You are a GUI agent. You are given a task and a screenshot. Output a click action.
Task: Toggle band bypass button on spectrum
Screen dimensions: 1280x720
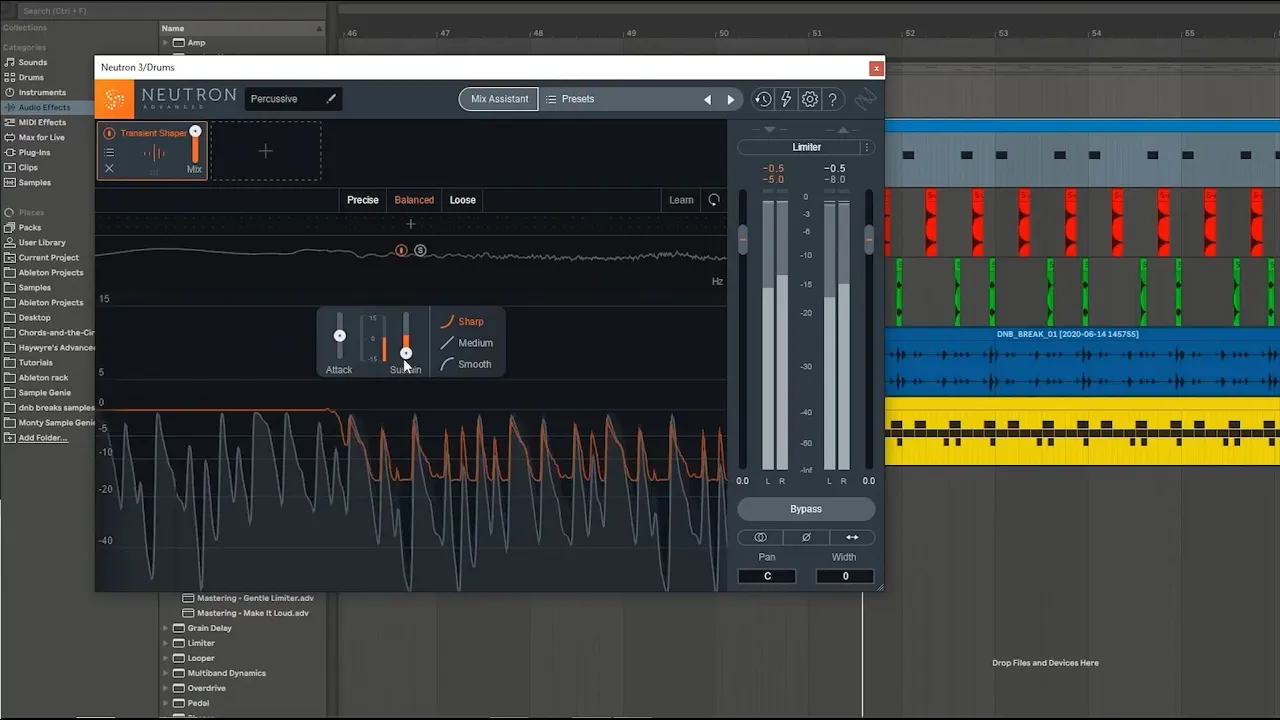[x=401, y=250]
